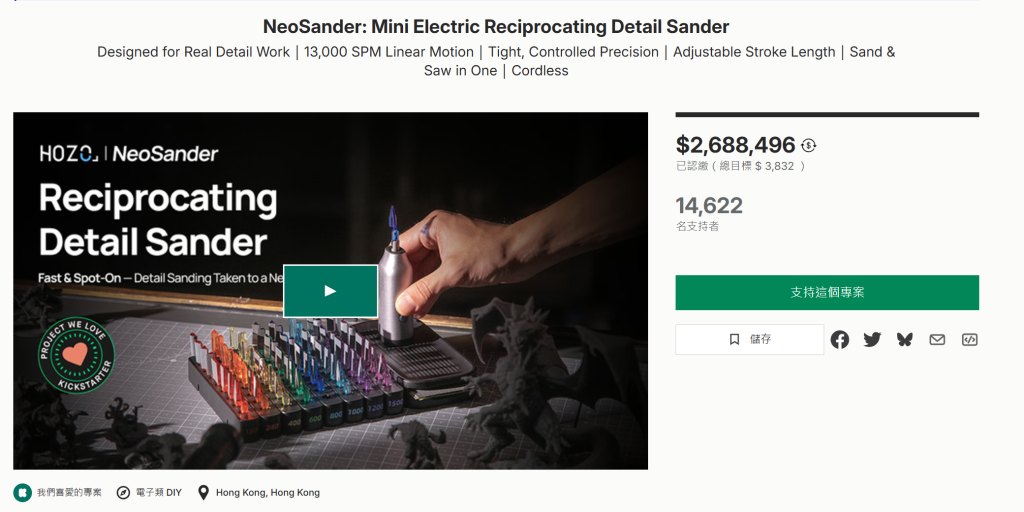This screenshot has width=1024, height=512.
Task: Share project by email envelope icon
Action: coord(937,340)
